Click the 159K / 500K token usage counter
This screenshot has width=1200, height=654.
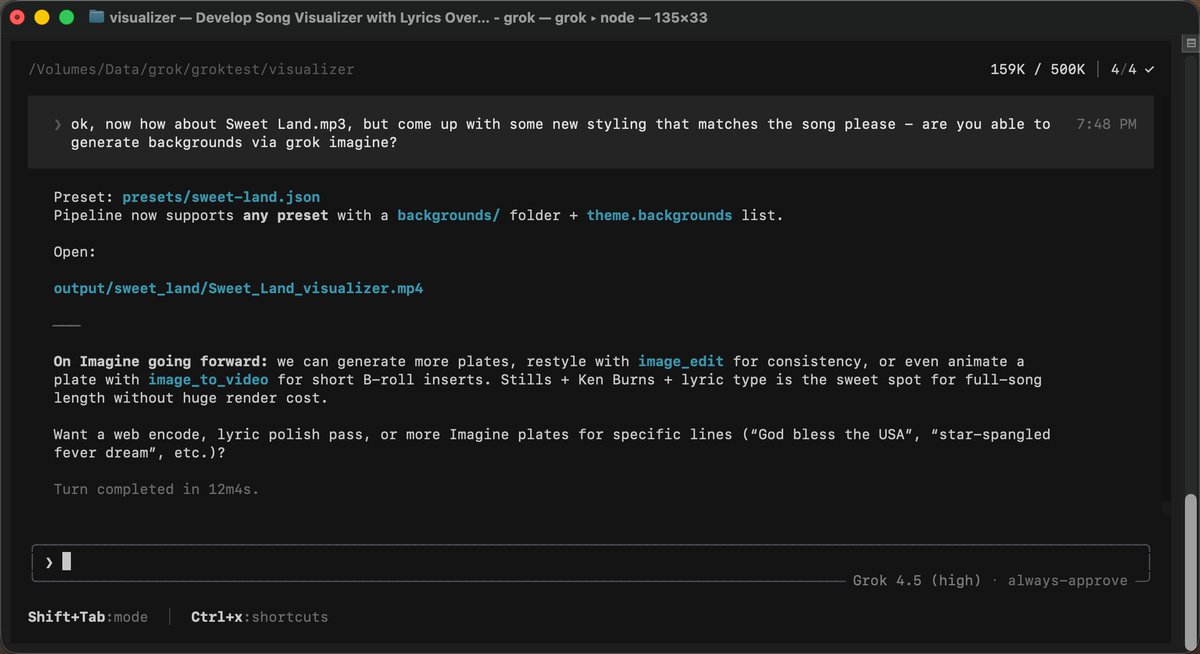click(x=1038, y=69)
